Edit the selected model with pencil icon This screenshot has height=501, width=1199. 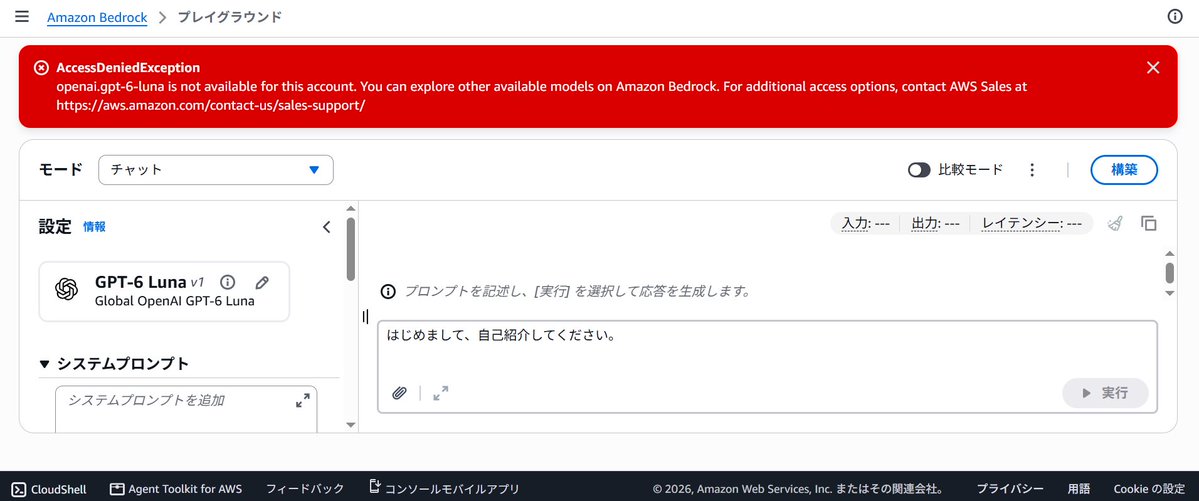(262, 281)
